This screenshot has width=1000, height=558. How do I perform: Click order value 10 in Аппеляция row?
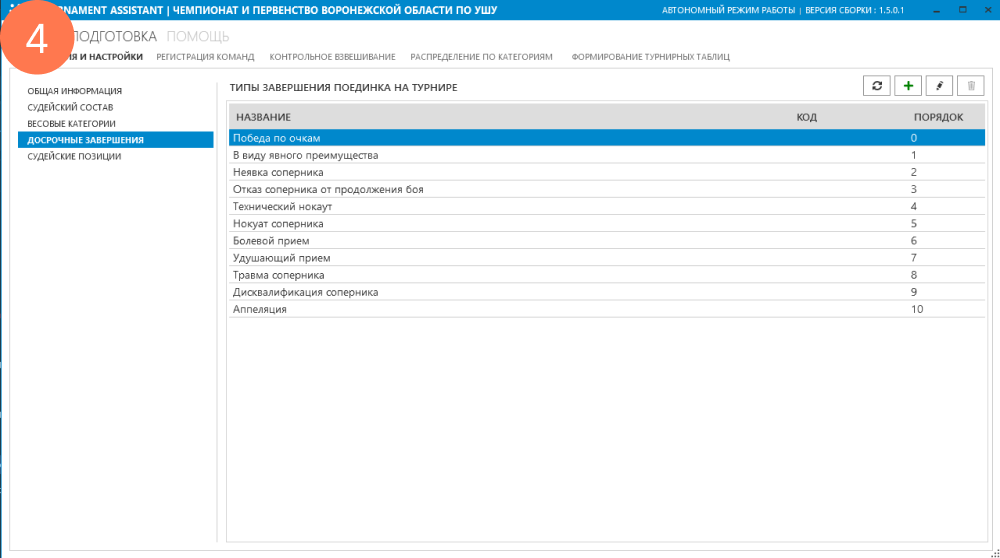point(916,309)
